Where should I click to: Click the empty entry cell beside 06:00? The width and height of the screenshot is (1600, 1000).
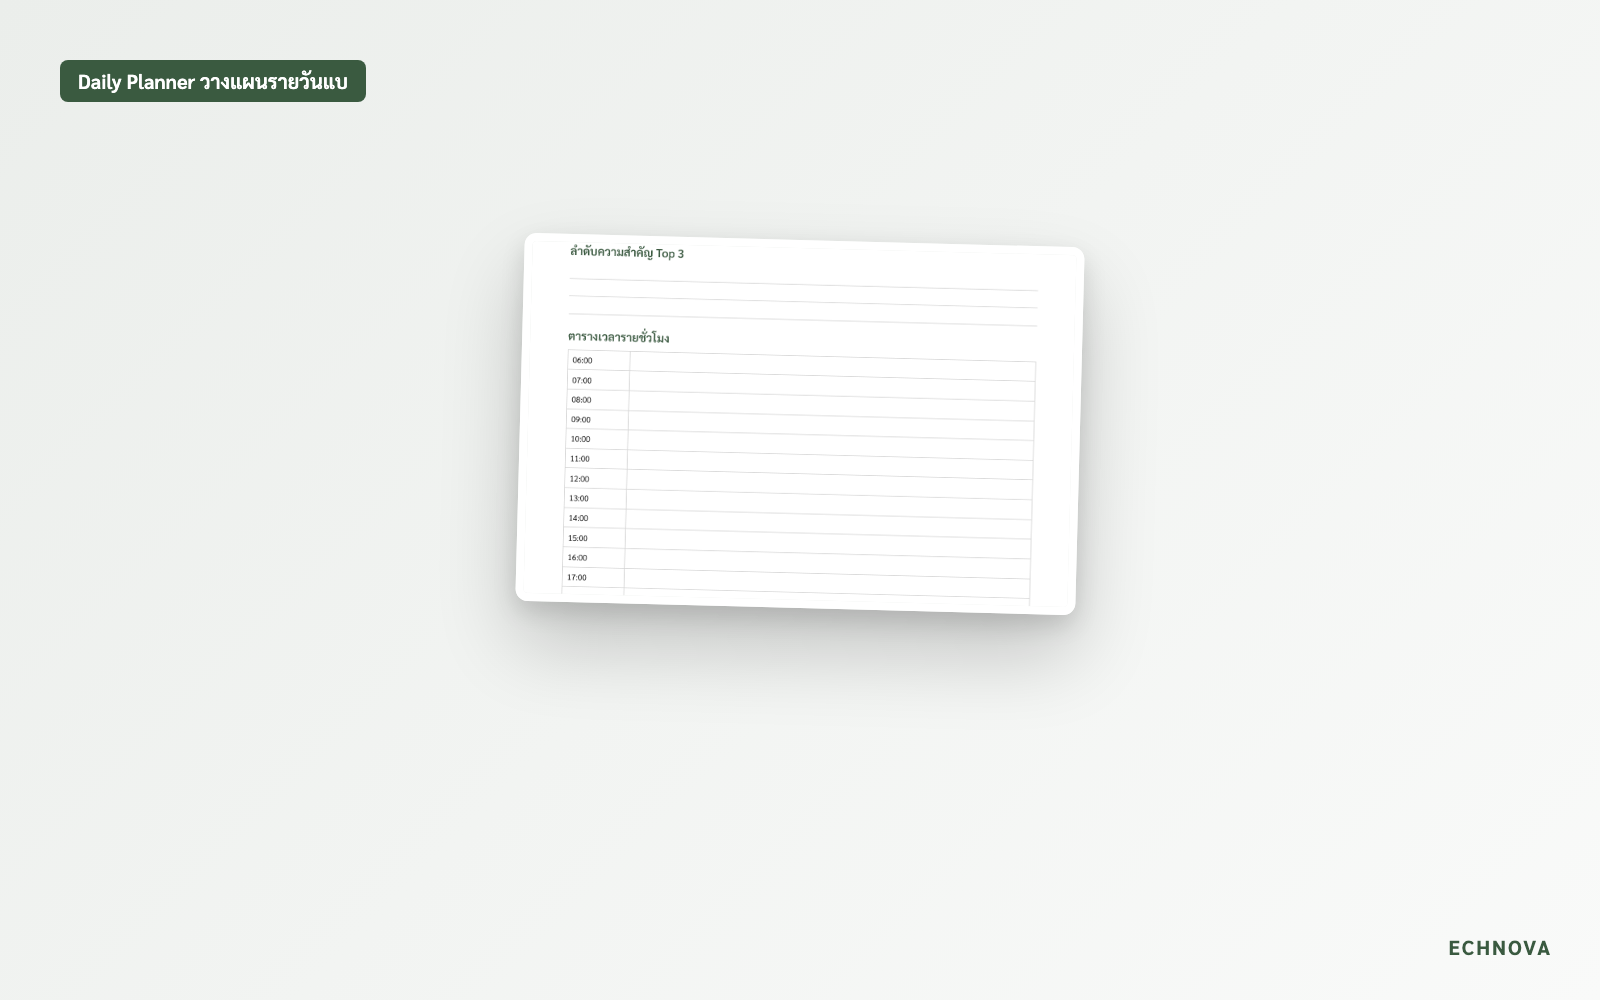pos(833,367)
